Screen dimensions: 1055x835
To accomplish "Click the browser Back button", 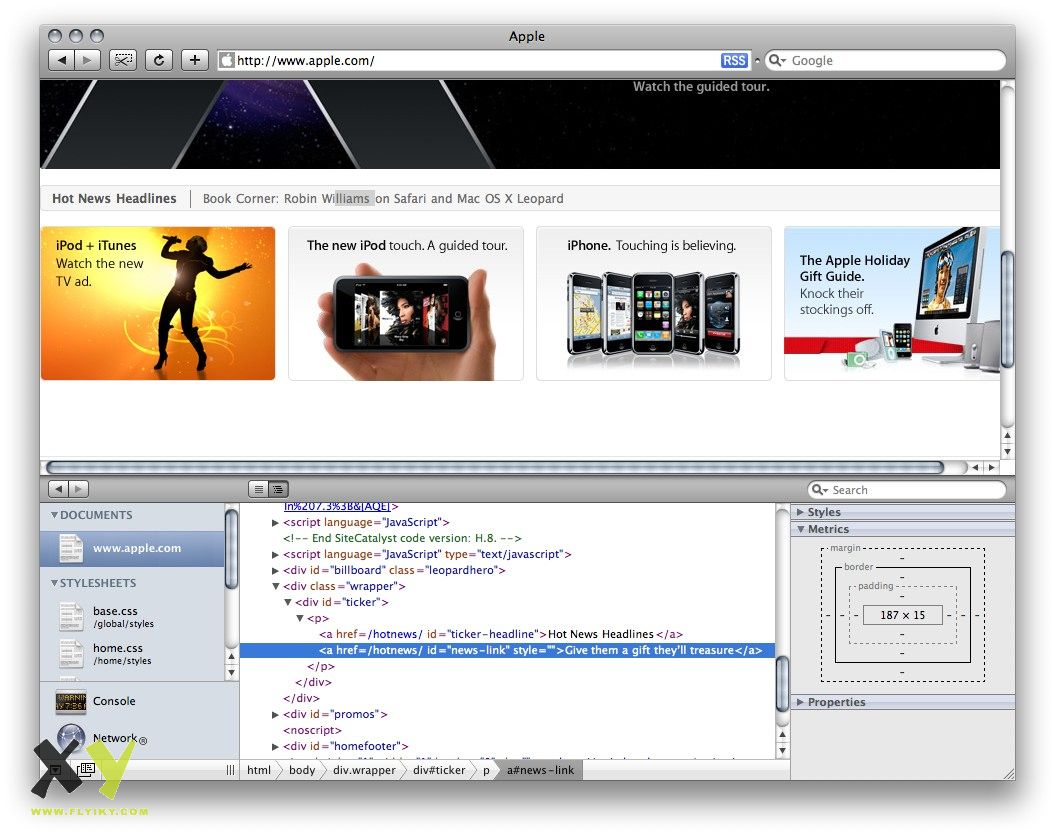I will pyautogui.click(x=62, y=61).
